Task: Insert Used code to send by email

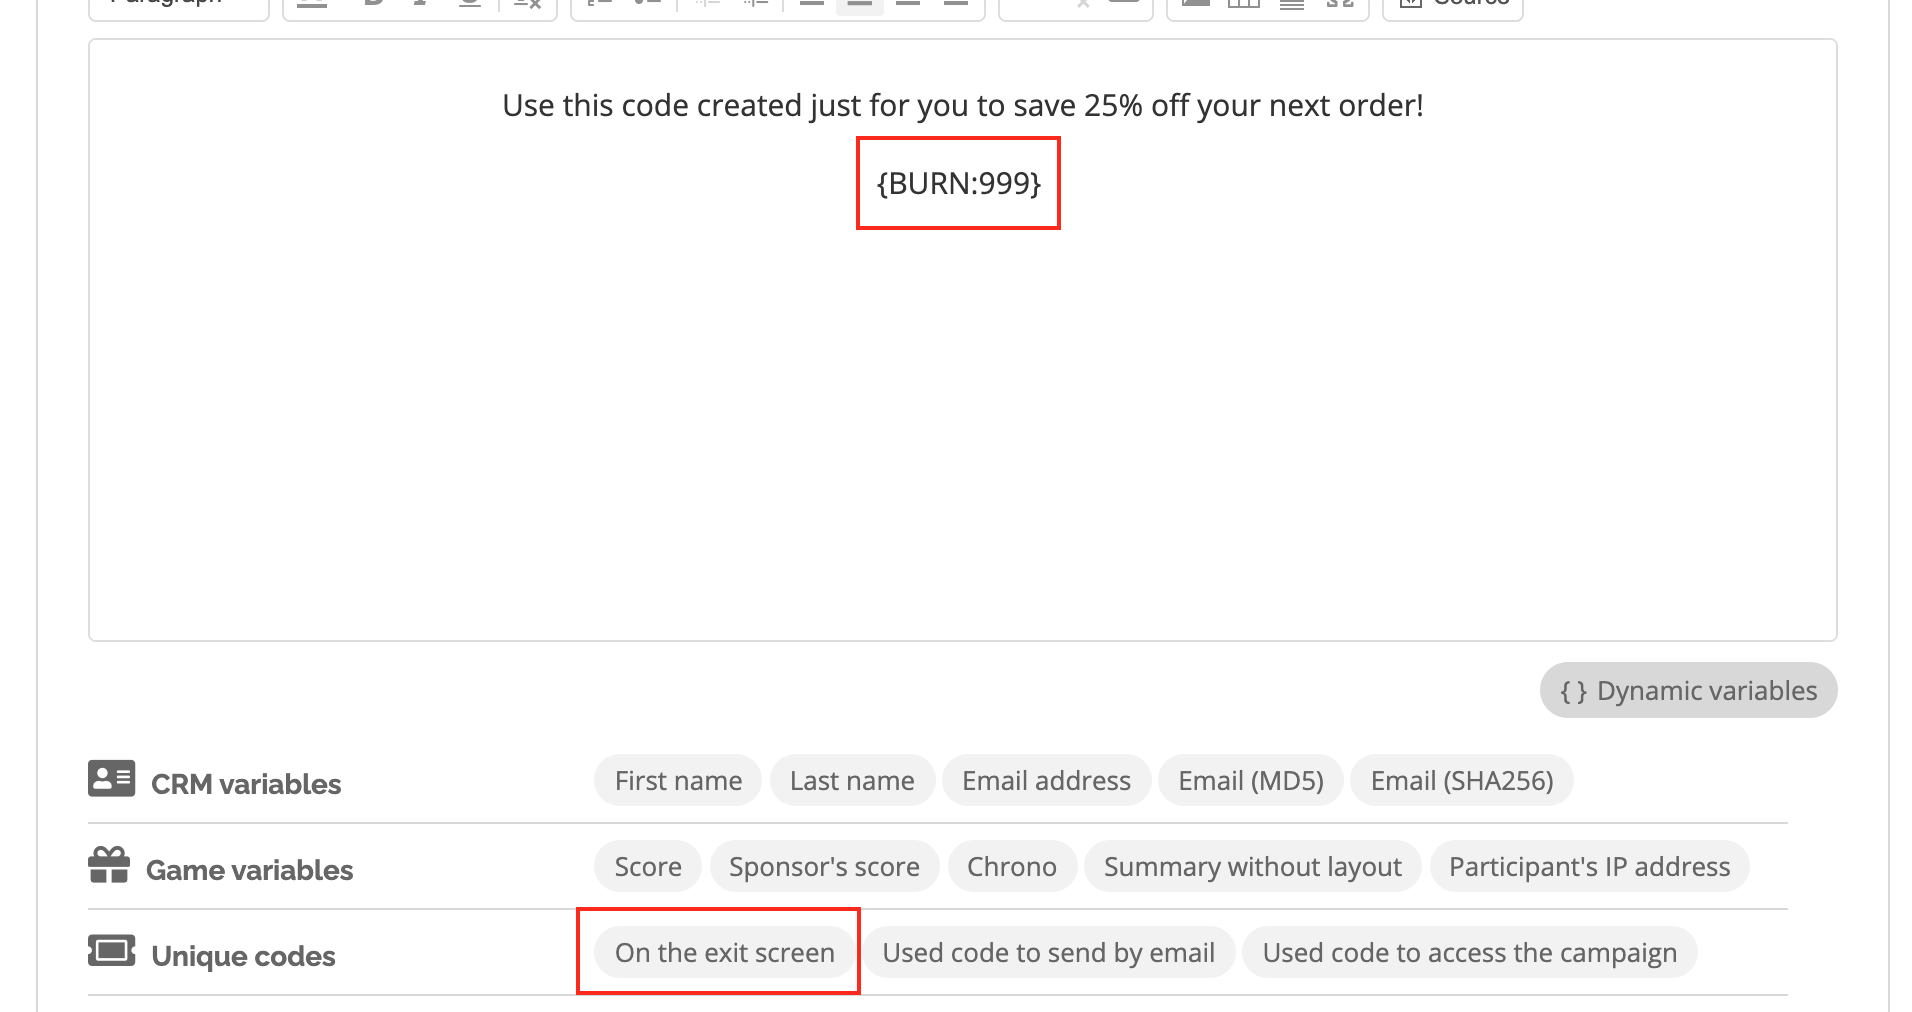Action: (1048, 952)
